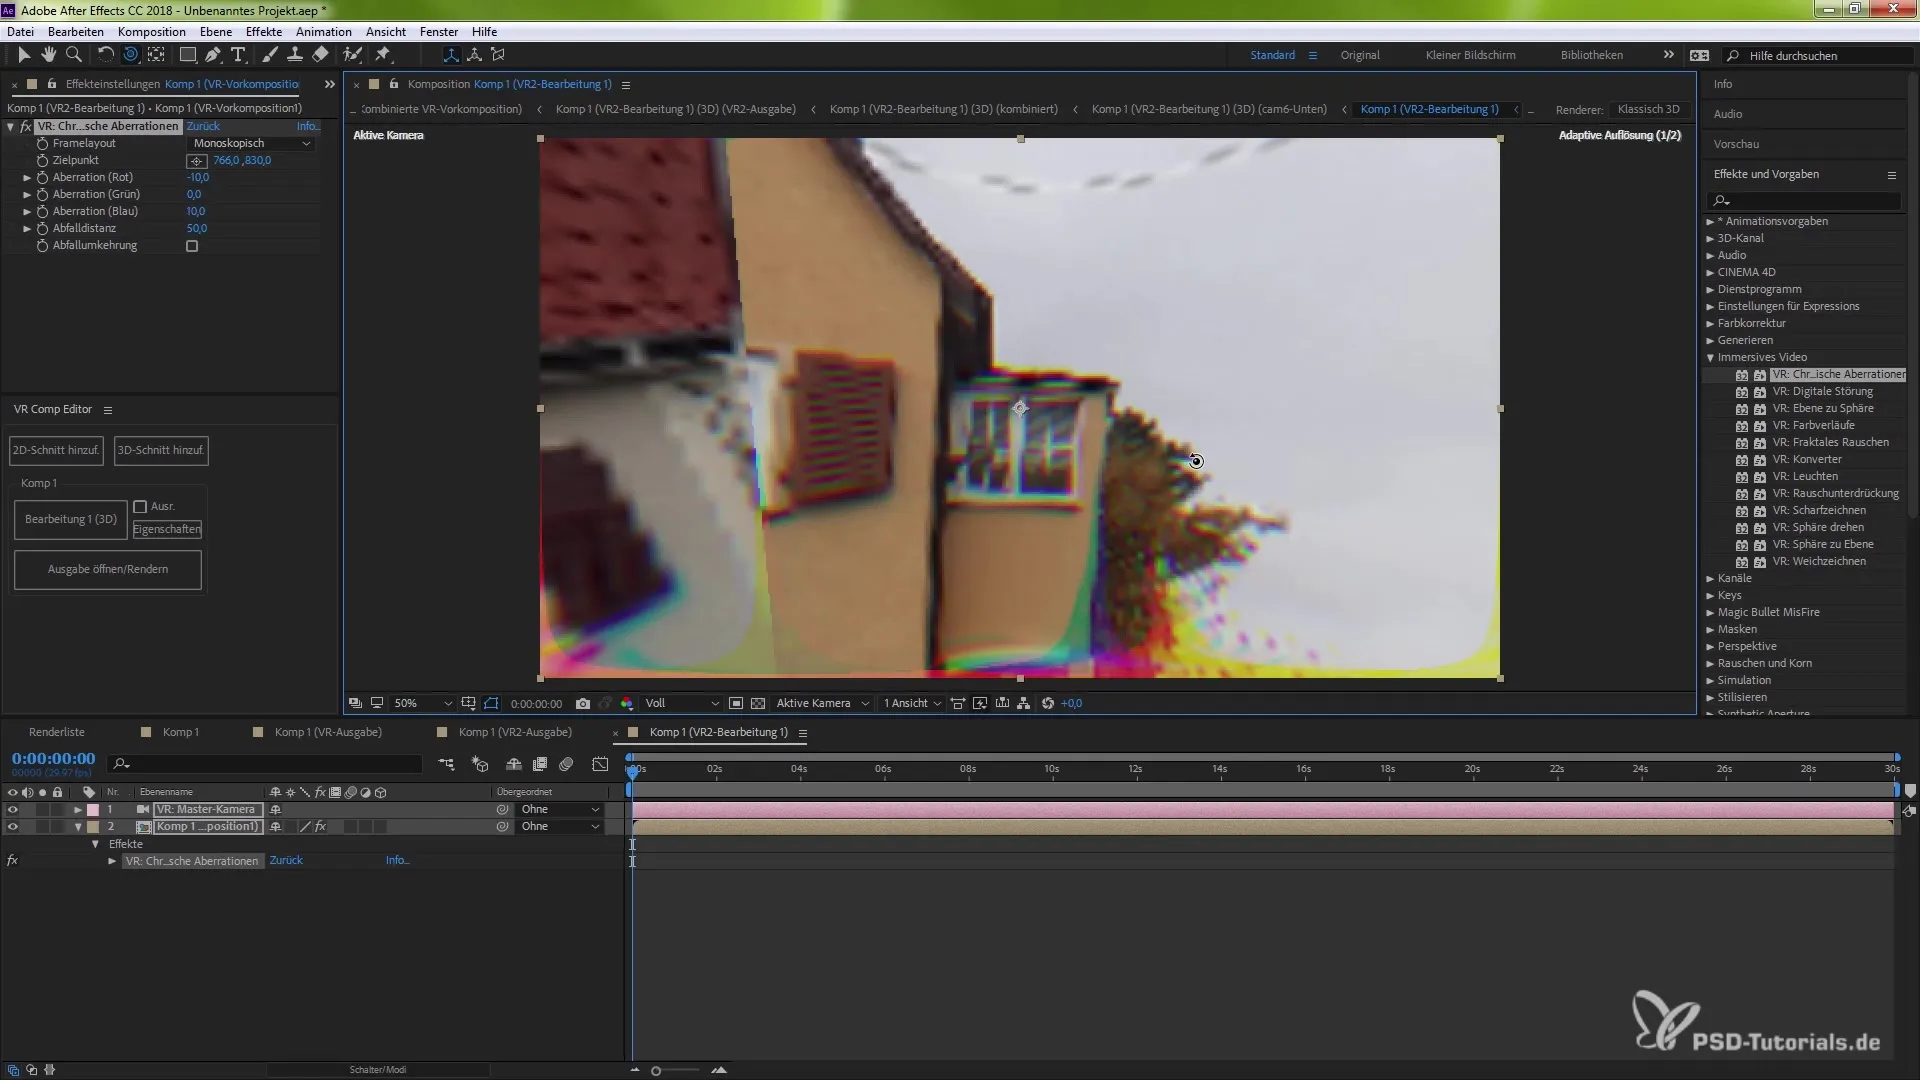The image size is (1920, 1080).
Task: Select the Pan Behind anchor point tool
Action: (156, 55)
